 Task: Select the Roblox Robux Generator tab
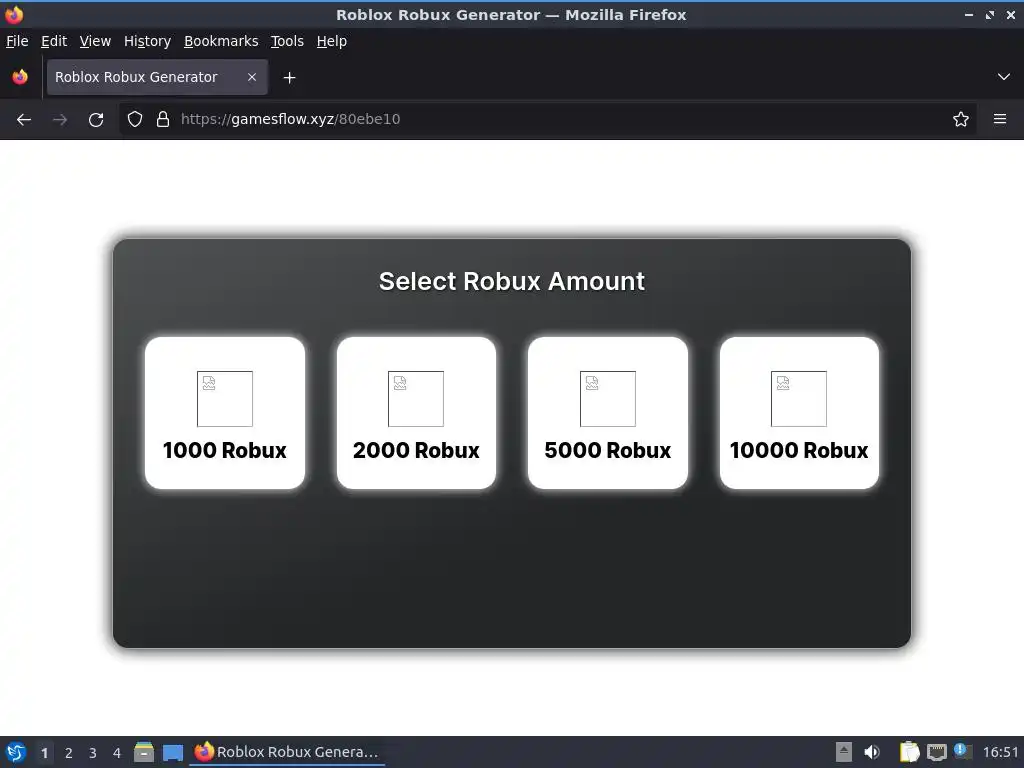click(157, 77)
